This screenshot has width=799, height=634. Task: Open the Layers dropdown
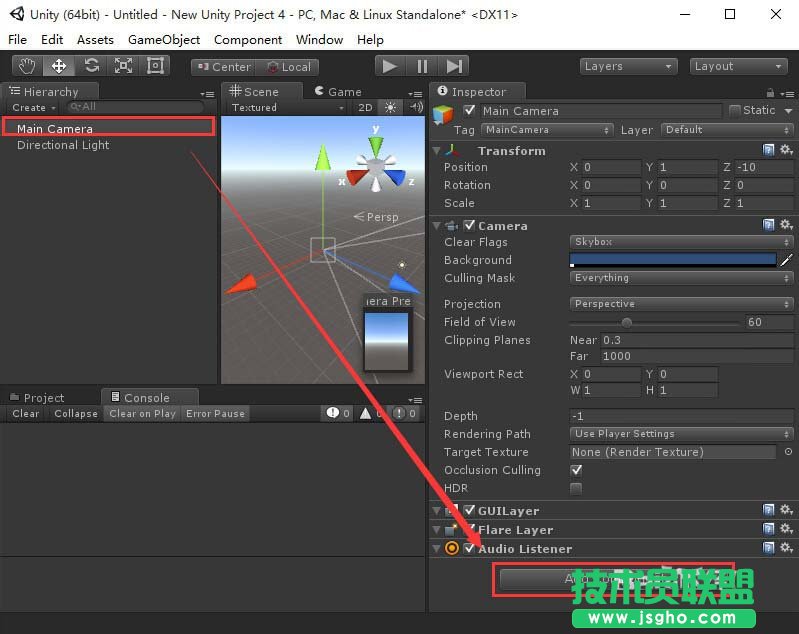[x=628, y=66]
